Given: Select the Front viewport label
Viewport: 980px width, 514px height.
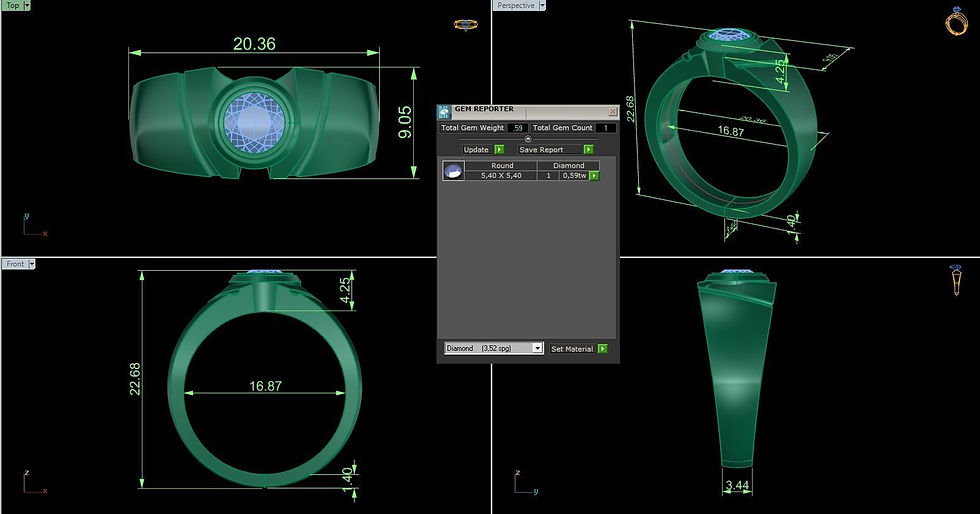Looking at the screenshot, I should pos(15,264).
